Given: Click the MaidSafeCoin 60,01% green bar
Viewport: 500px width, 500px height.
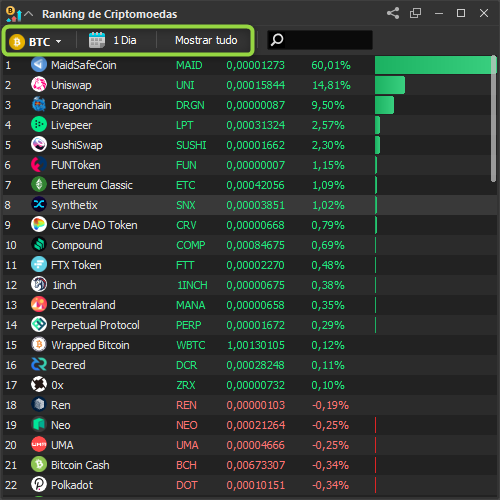Looking at the screenshot, I should pyautogui.click(x=436, y=65).
